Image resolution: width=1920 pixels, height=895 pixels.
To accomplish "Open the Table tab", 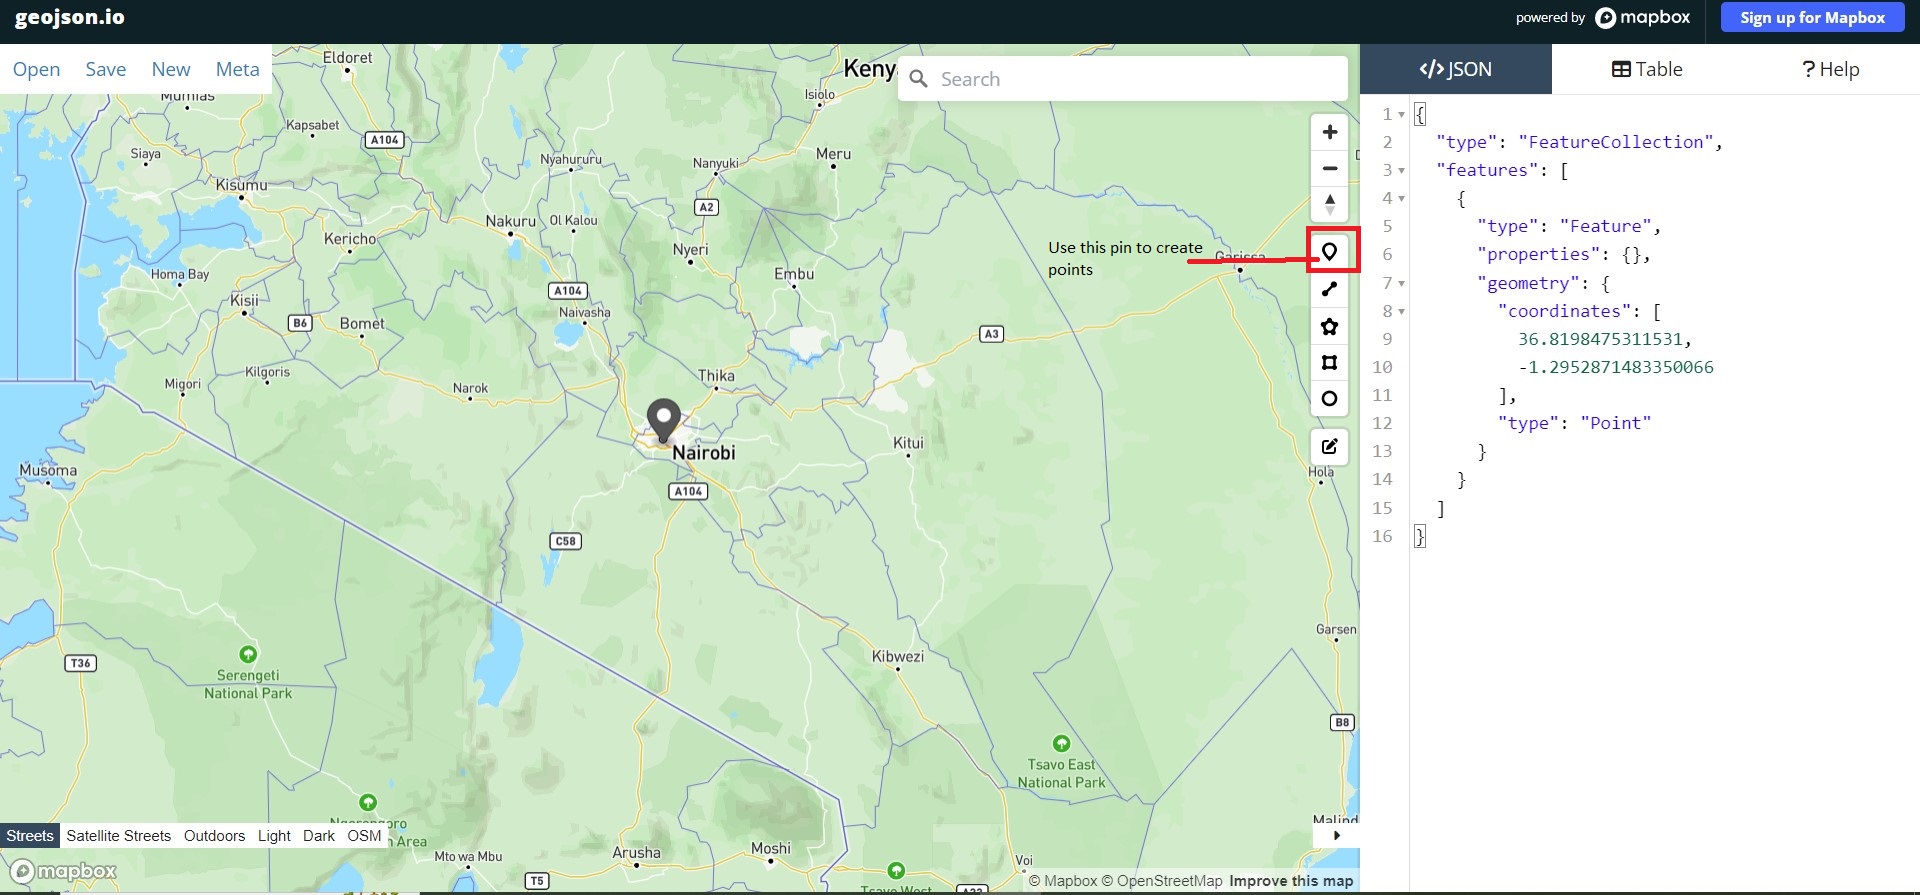I will tap(1646, 69).
